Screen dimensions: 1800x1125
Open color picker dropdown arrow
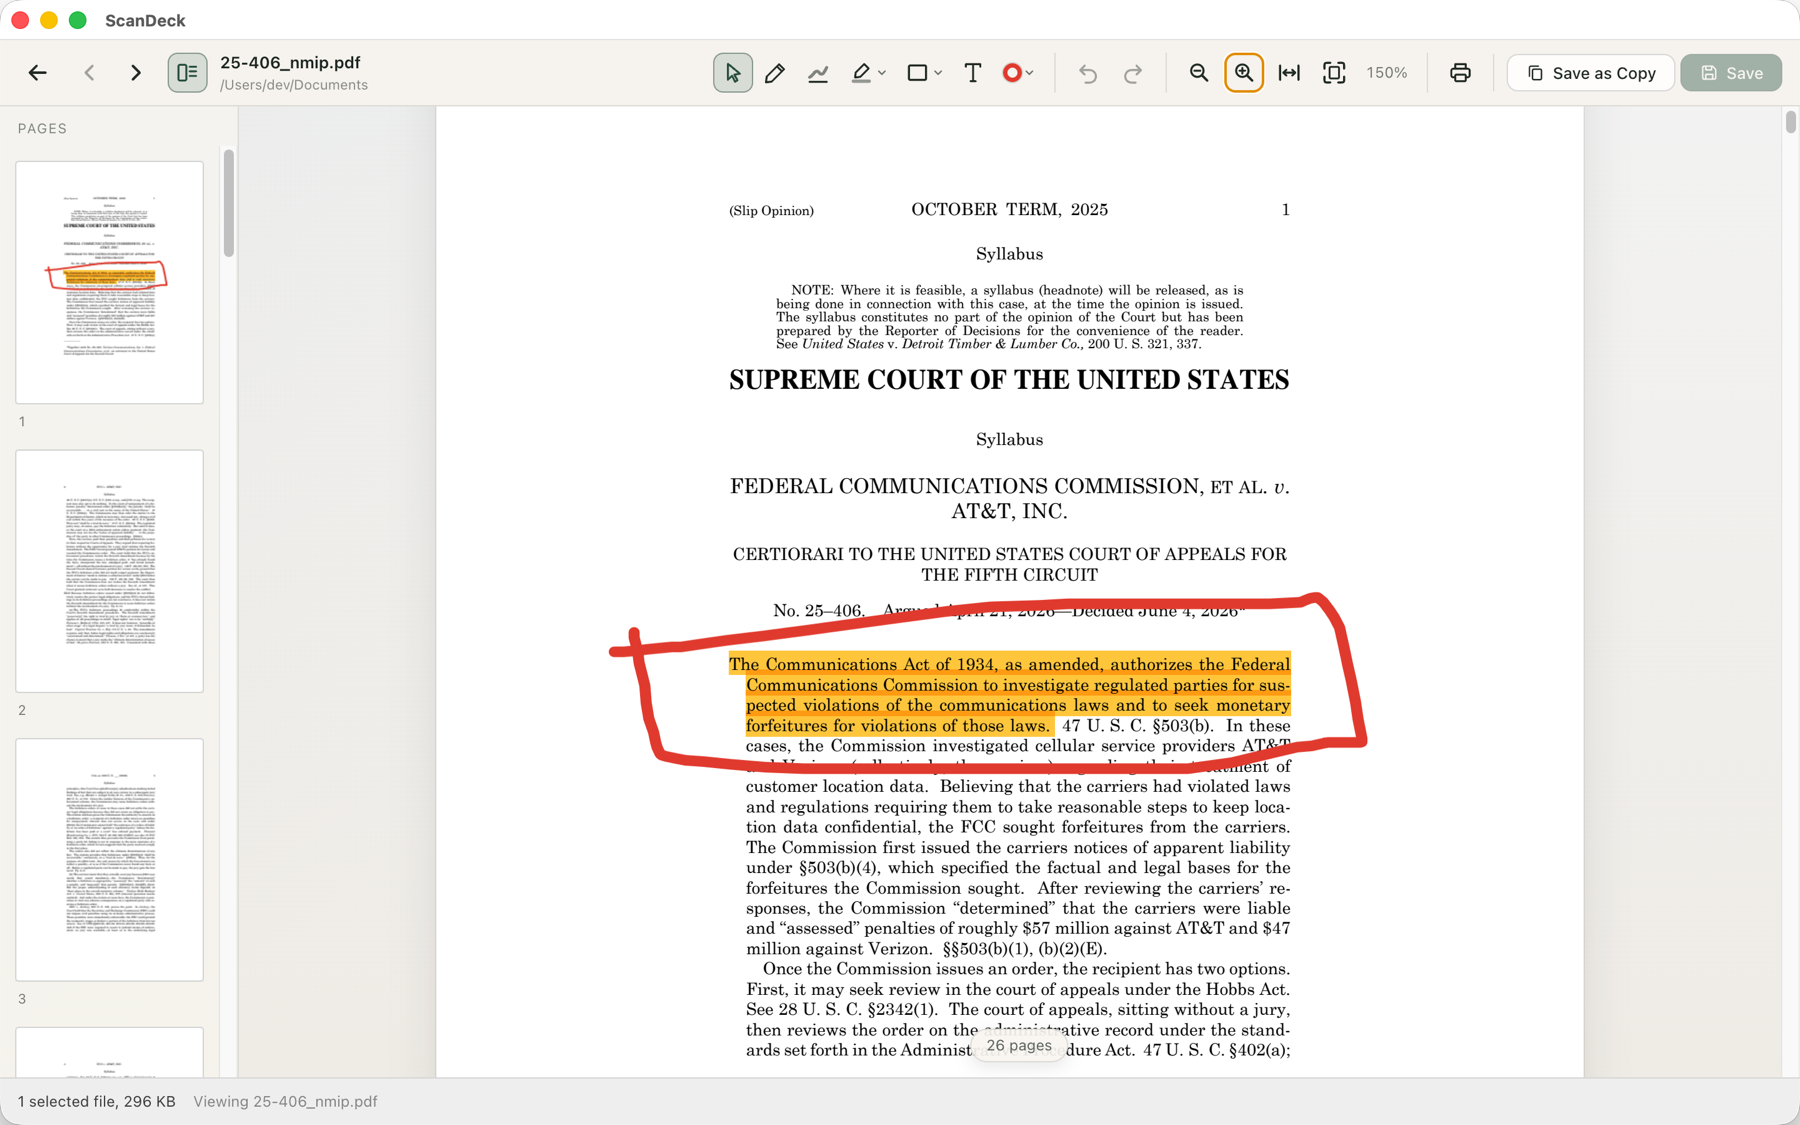point(1030,73)
